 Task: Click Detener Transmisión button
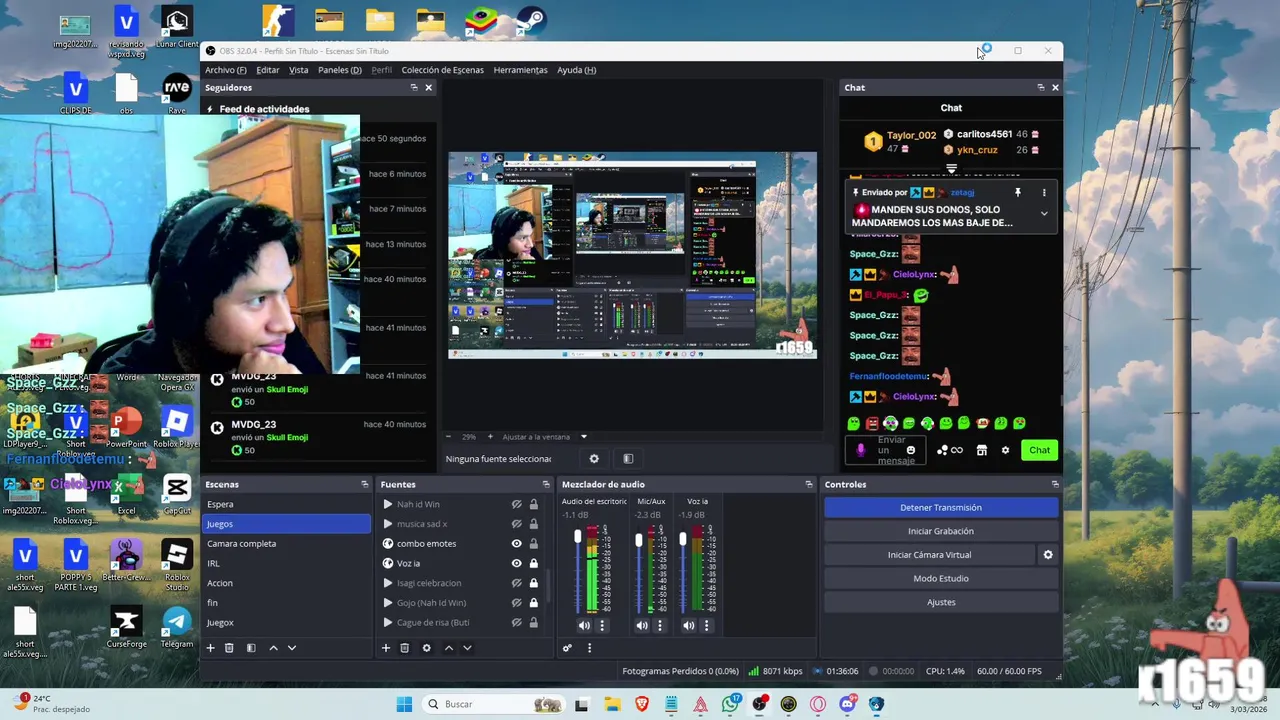[941, 508]
